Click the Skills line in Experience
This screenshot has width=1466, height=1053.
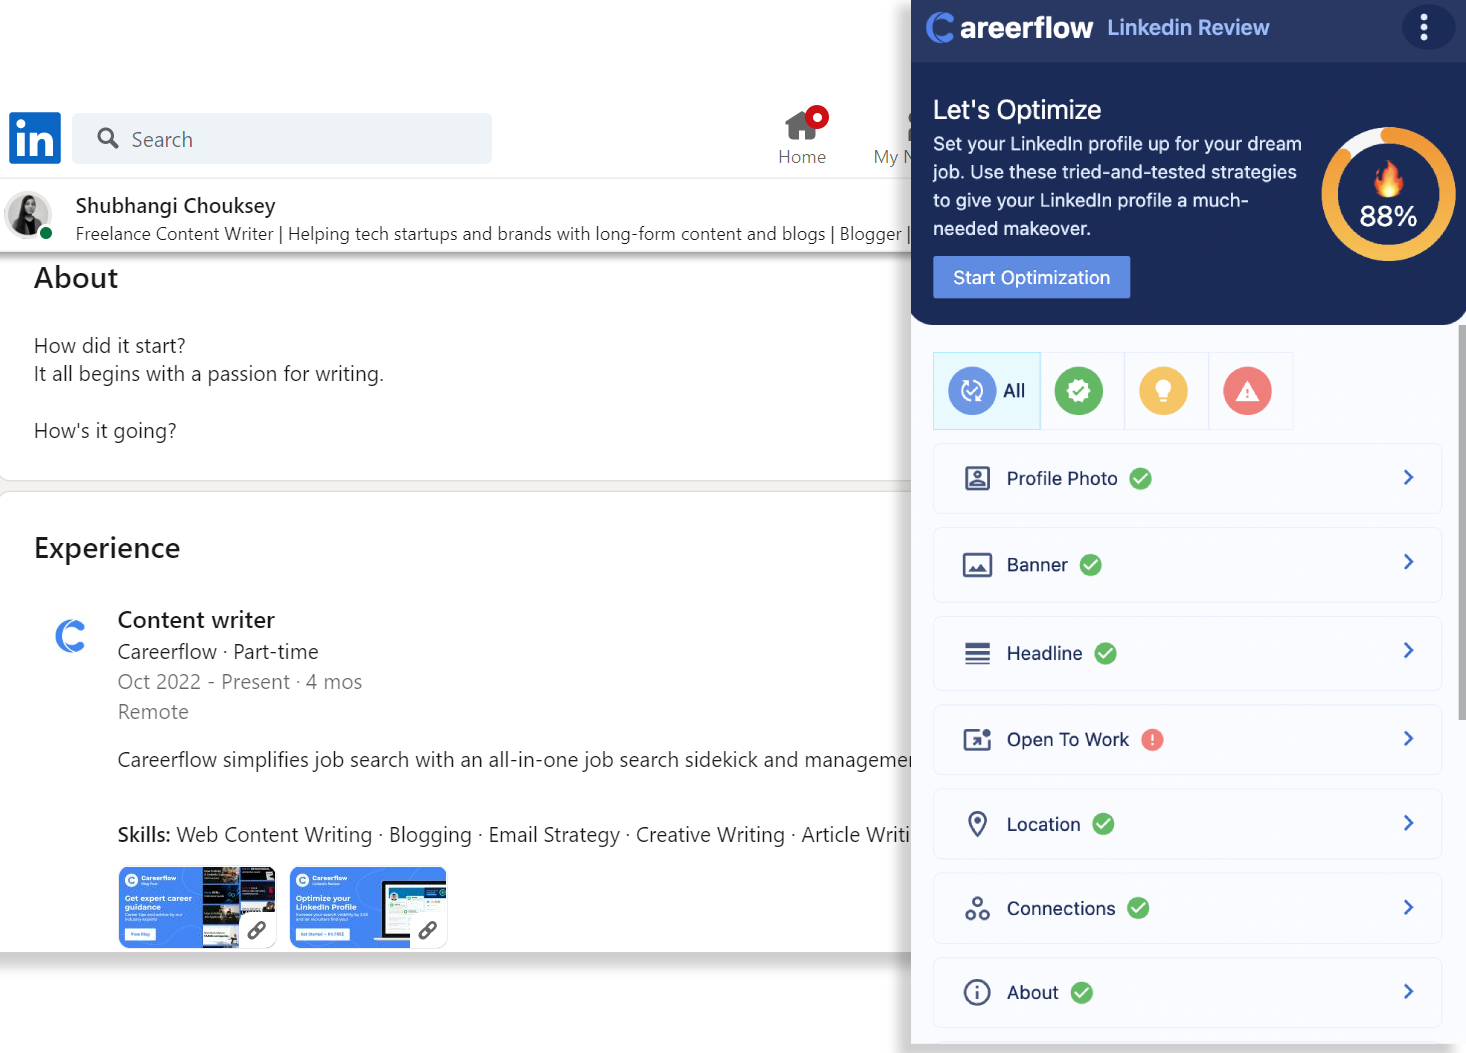[514, 835]
